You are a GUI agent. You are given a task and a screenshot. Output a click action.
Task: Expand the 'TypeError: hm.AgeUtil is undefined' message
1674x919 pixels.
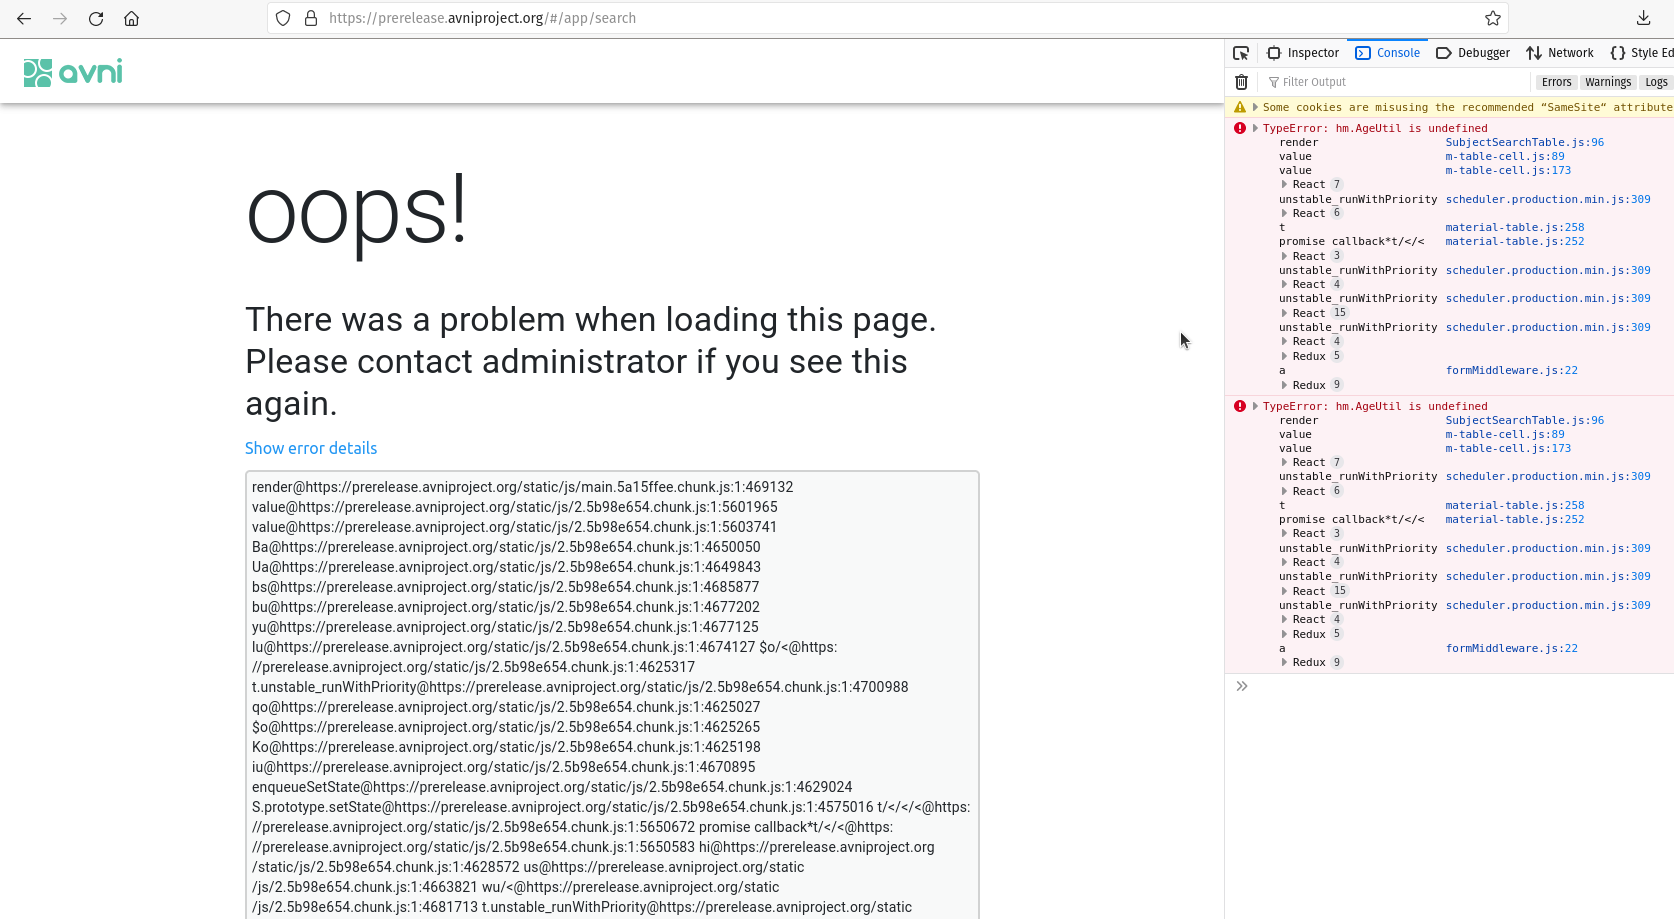point(1254,128)
